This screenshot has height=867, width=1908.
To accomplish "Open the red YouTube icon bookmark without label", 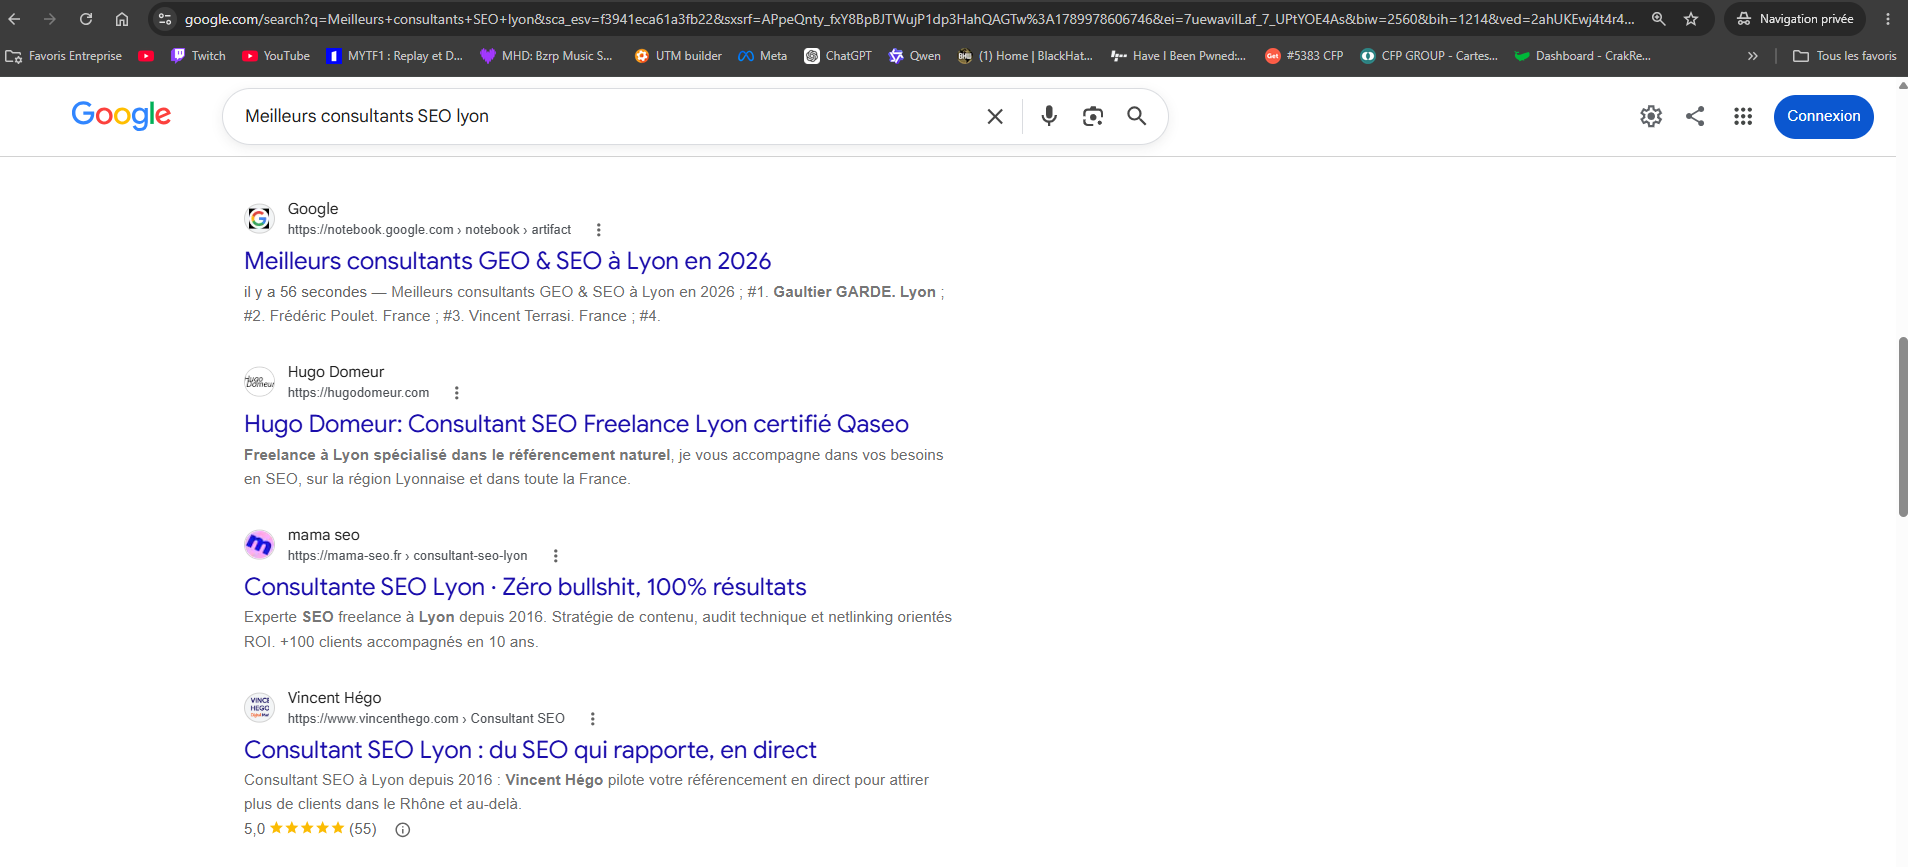I will pyautogui.click(x=146, y=56).
